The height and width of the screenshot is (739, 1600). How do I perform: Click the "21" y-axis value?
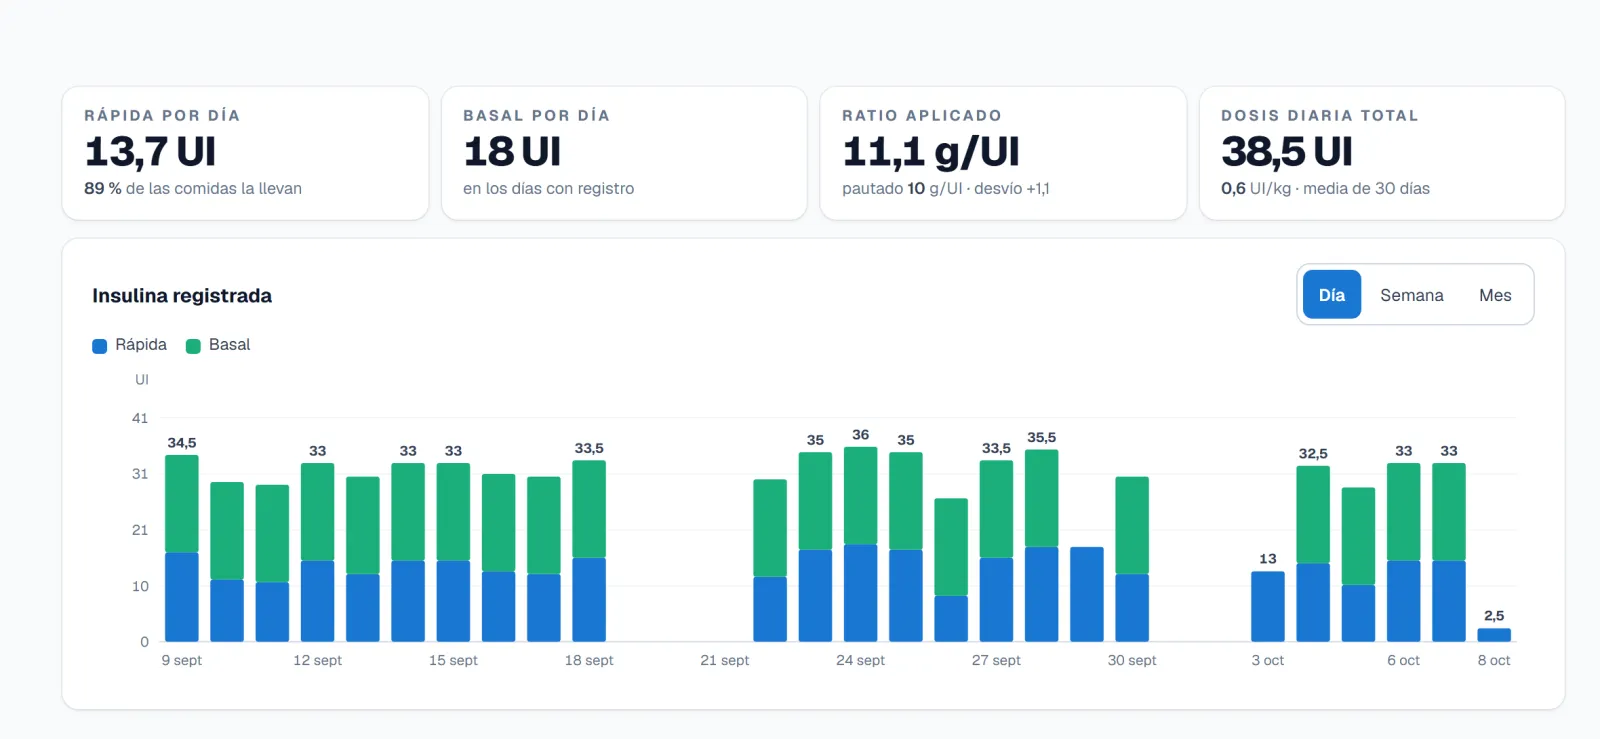click(140, 530)
